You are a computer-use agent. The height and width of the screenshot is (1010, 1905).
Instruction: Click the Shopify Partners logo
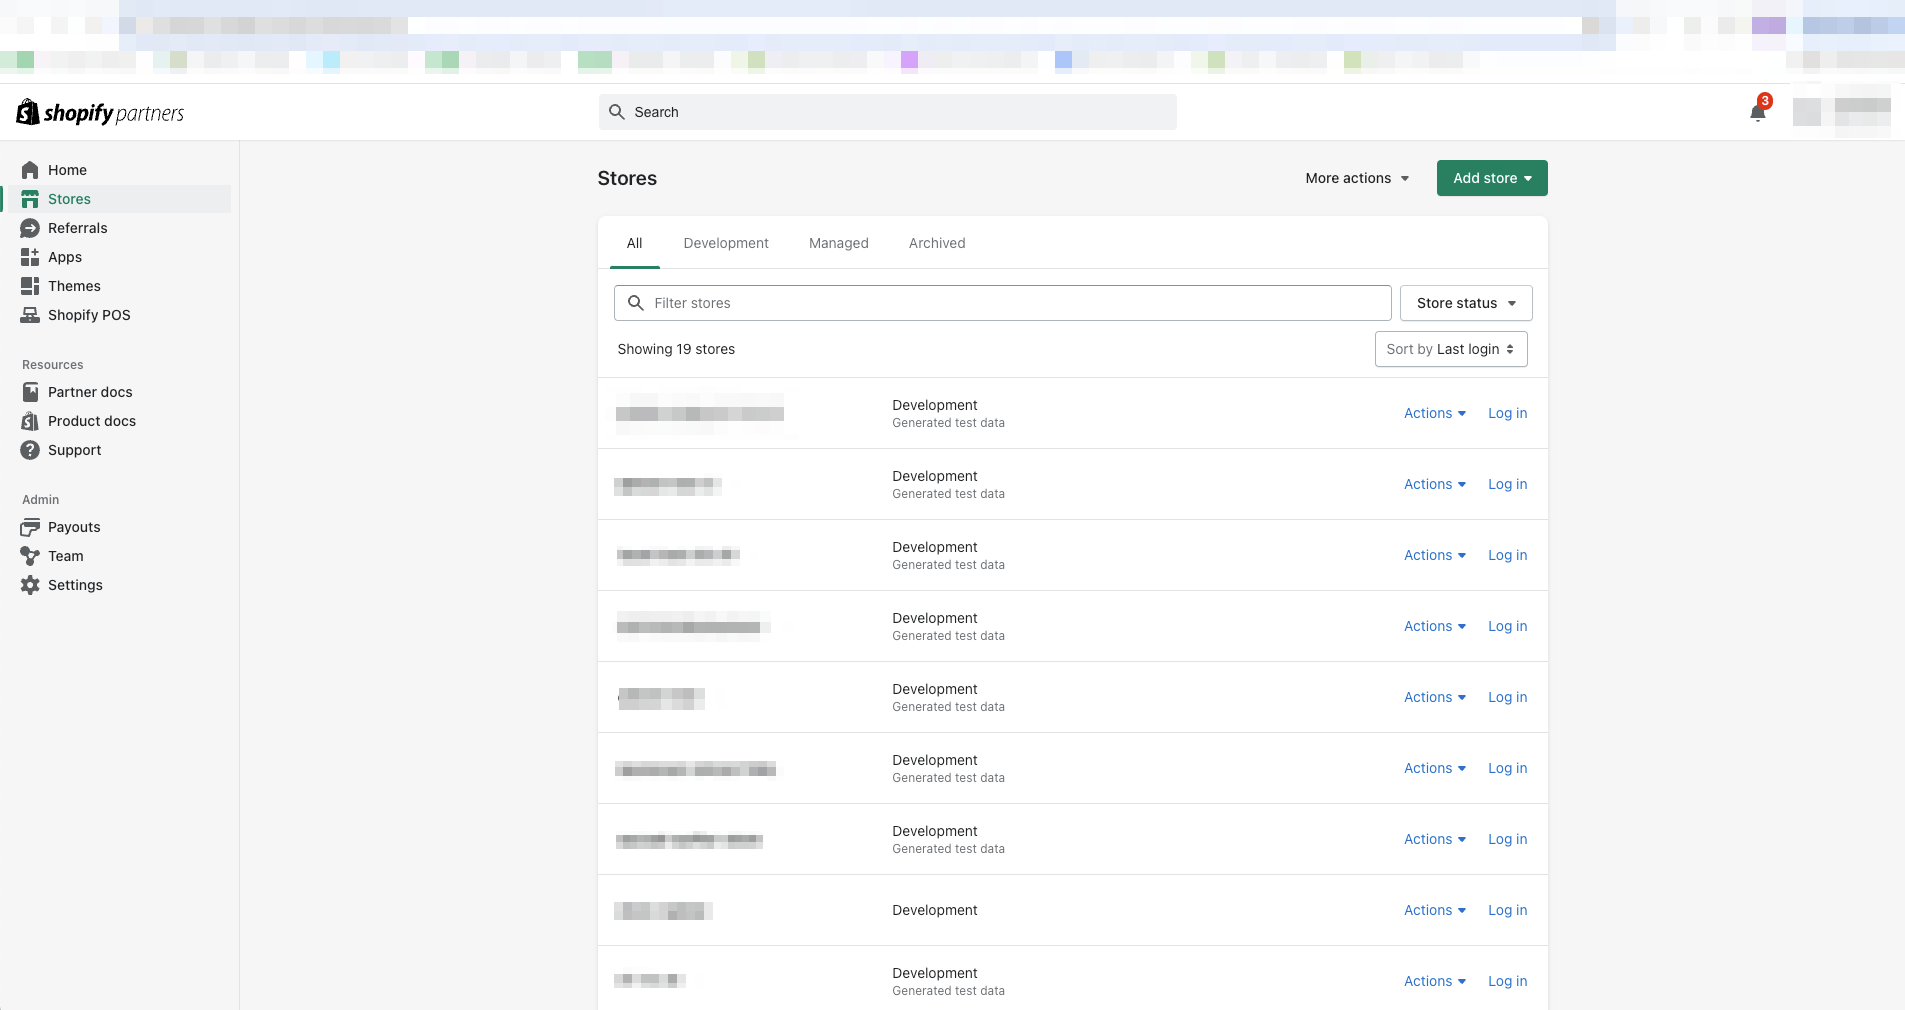click(x=100, y=112)
